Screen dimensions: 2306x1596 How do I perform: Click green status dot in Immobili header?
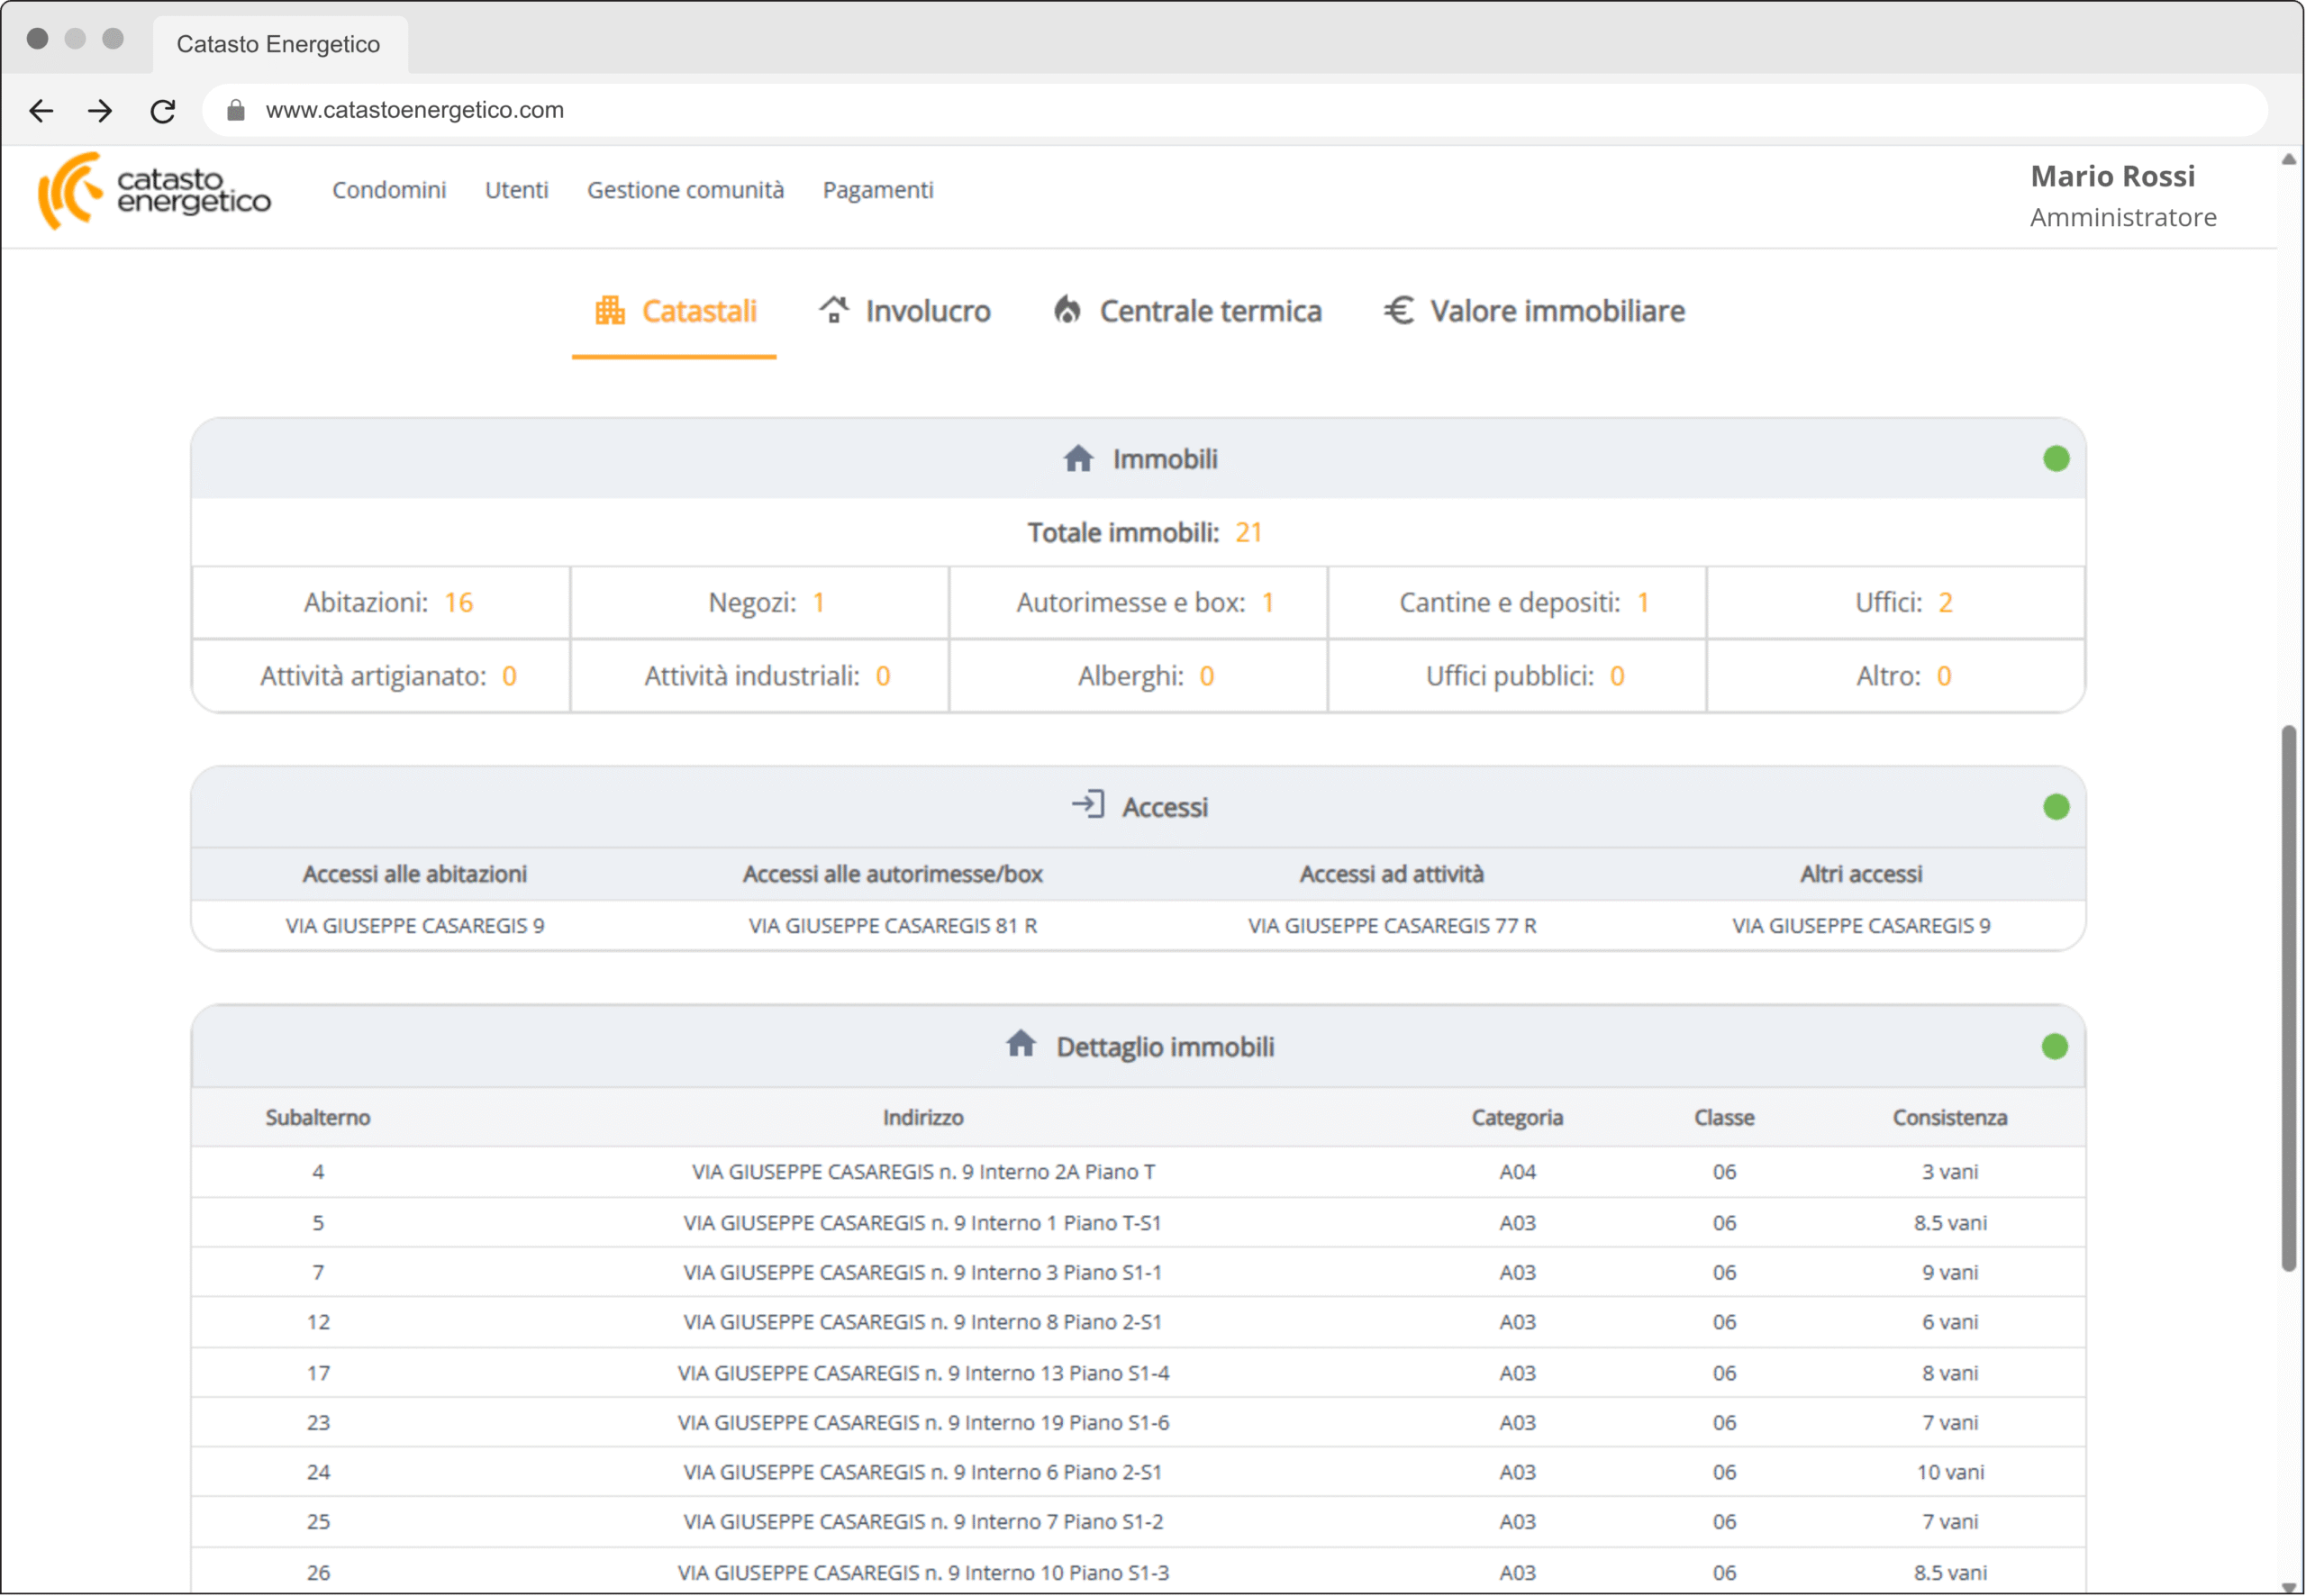[x=2056, y=459]
